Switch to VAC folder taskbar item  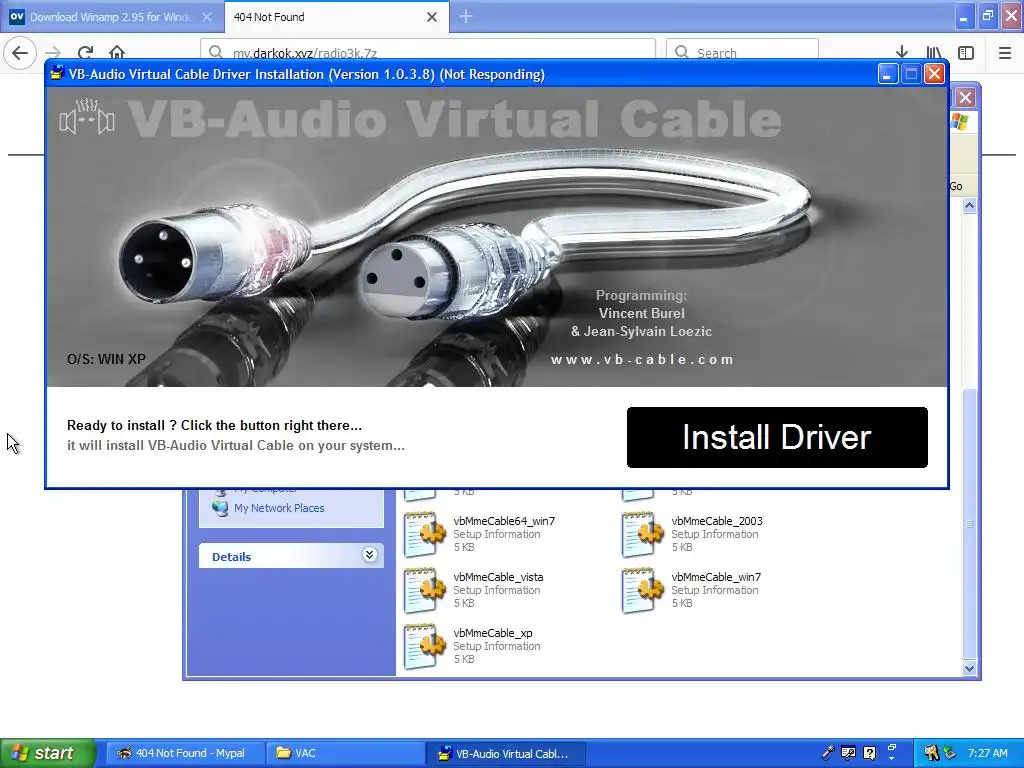345,753
